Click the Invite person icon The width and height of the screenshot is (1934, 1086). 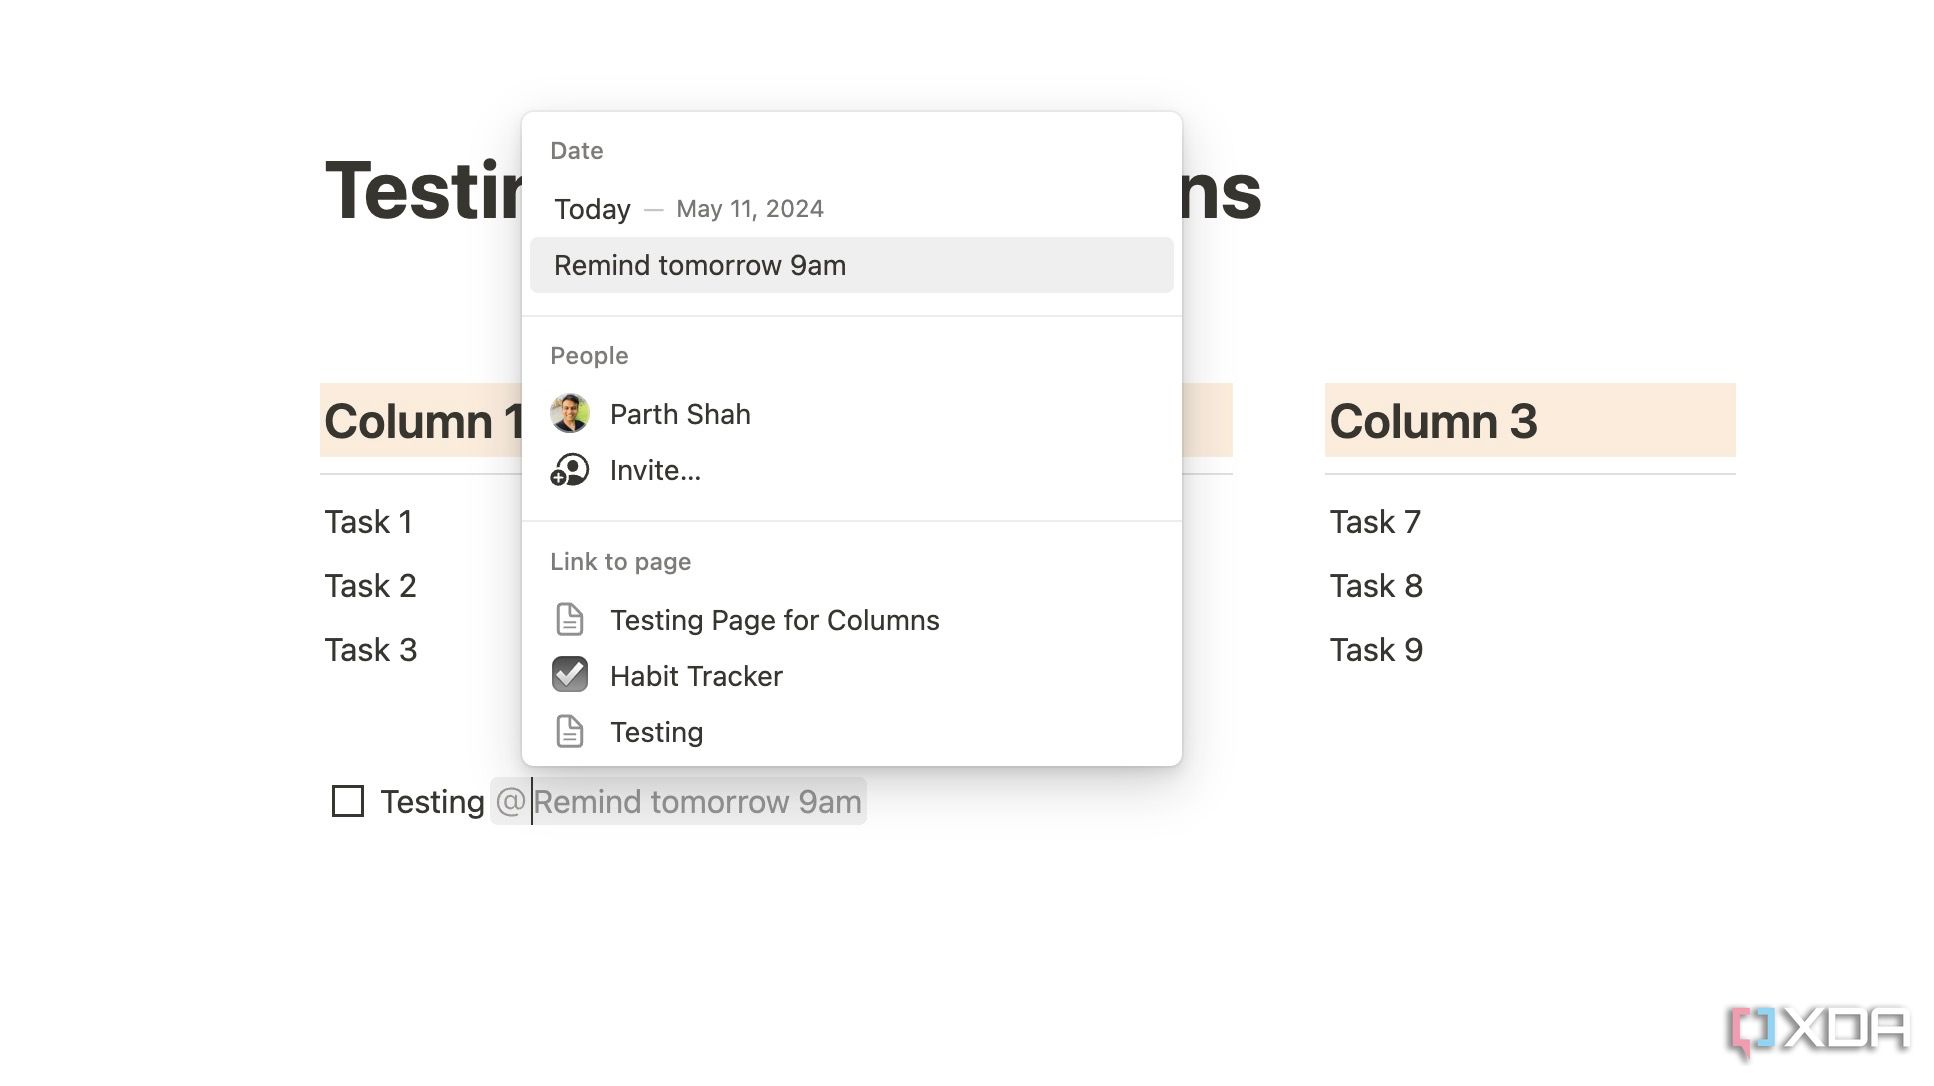tap(569, 470)
